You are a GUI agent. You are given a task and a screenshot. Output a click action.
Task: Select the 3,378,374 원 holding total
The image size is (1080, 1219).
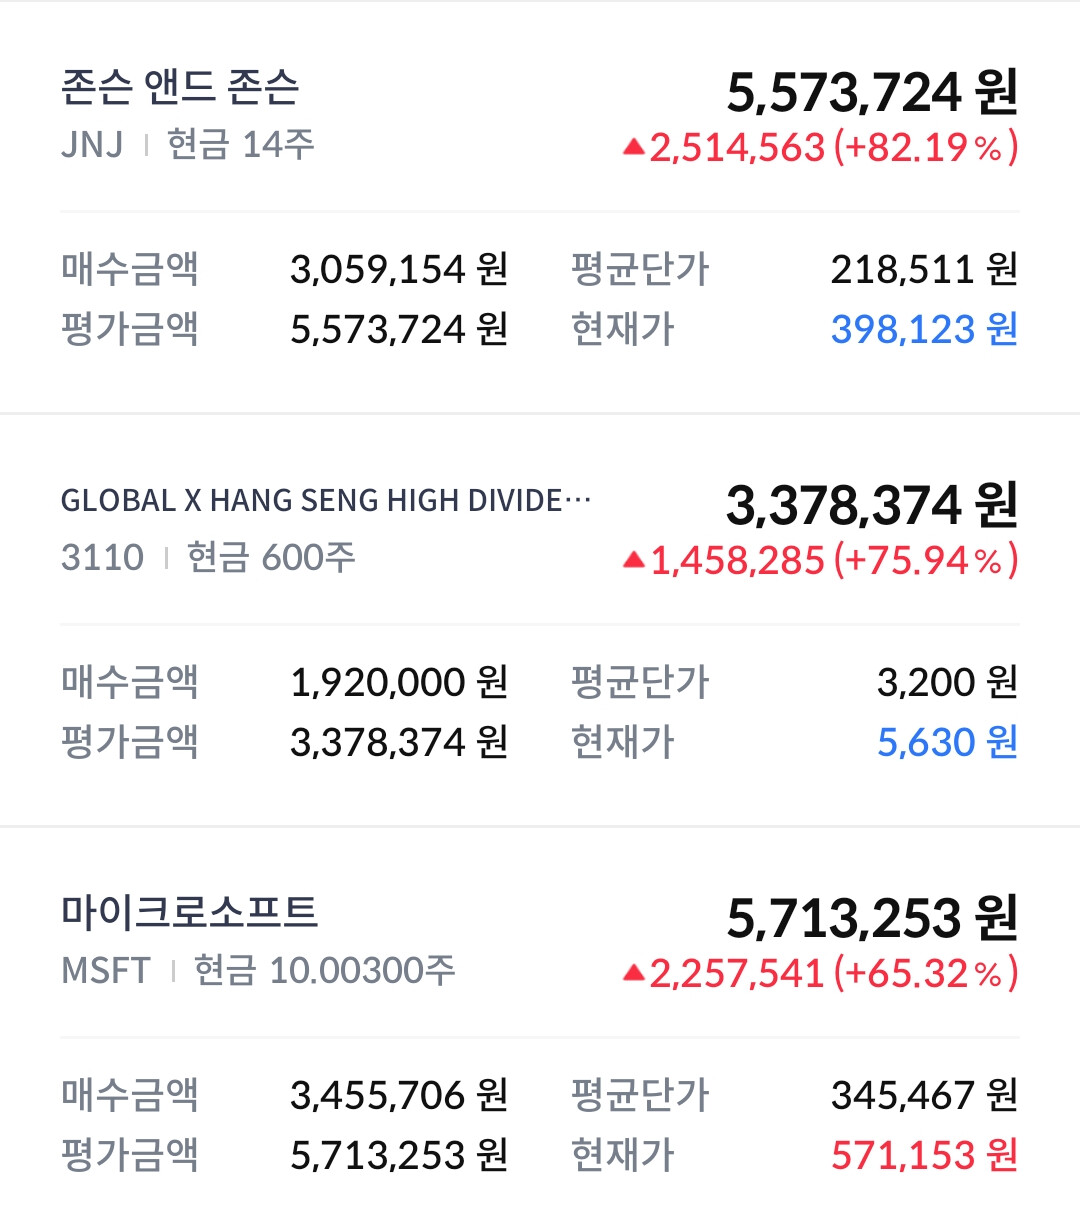[872, 505]
